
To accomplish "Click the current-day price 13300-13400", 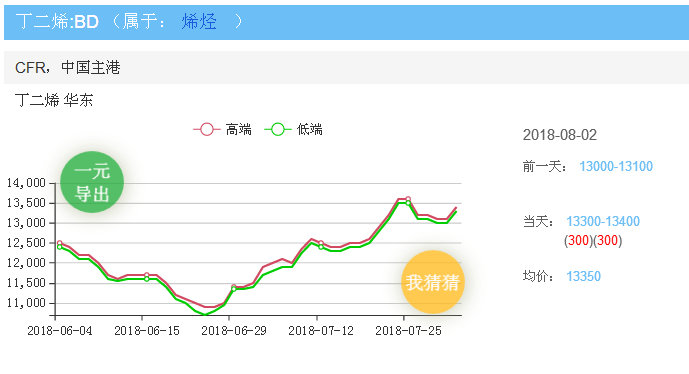I will coord(603,221).
